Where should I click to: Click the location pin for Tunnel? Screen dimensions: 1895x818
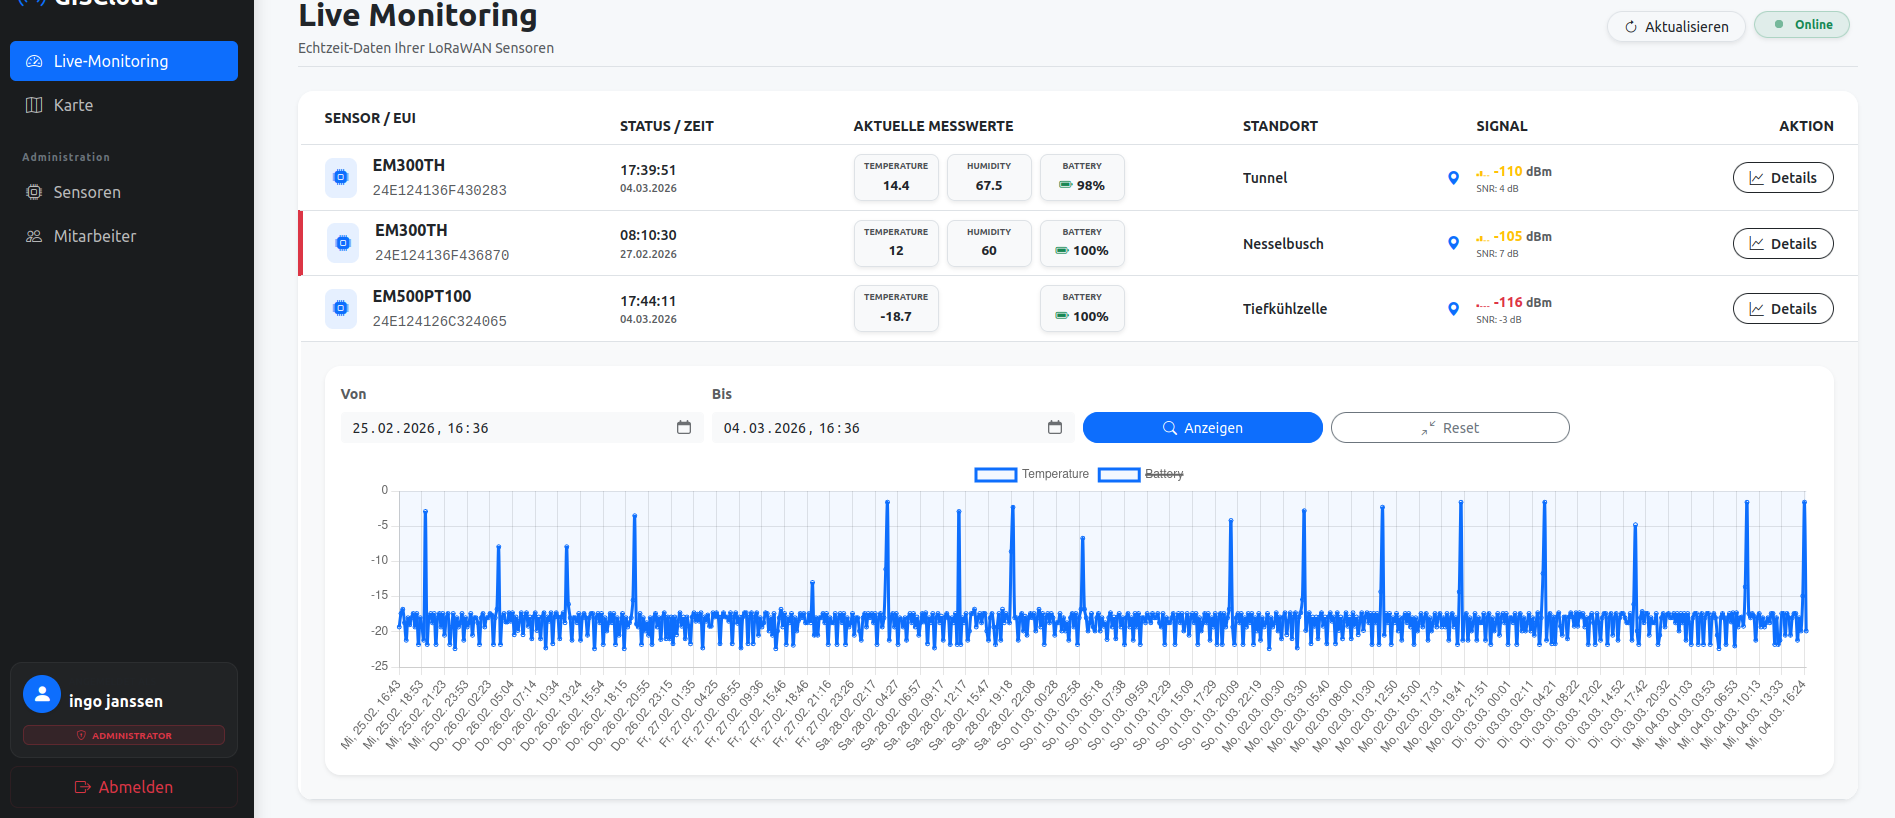[x=1453, y=178]
